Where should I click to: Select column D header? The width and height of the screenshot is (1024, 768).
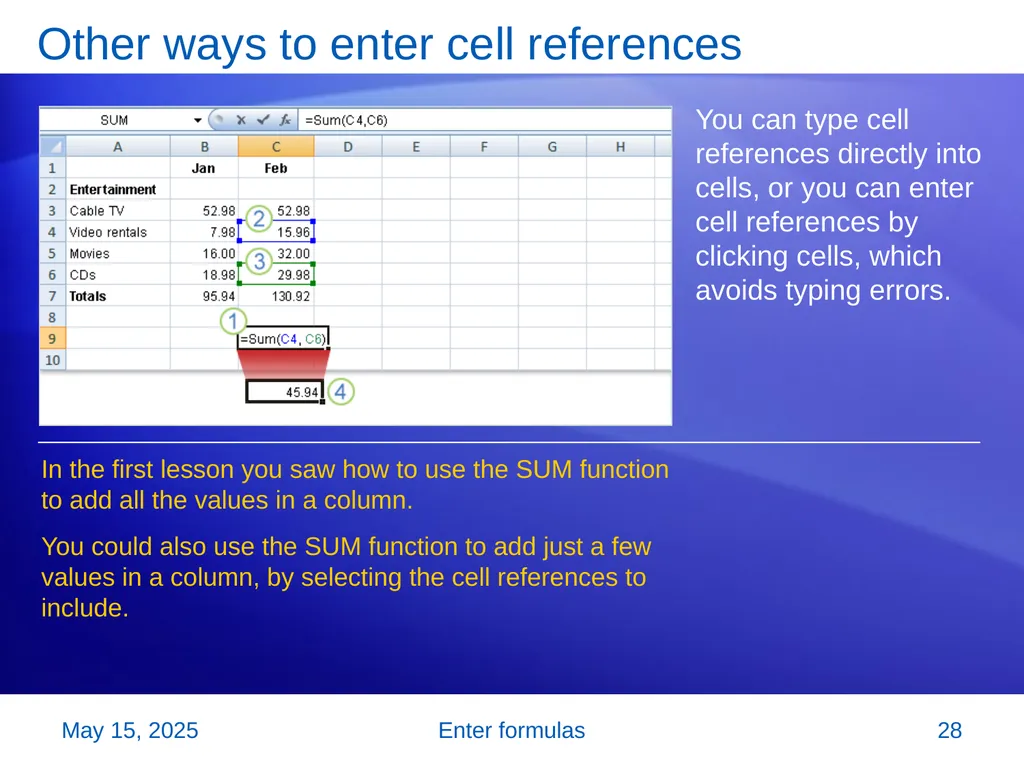[348, 147]
